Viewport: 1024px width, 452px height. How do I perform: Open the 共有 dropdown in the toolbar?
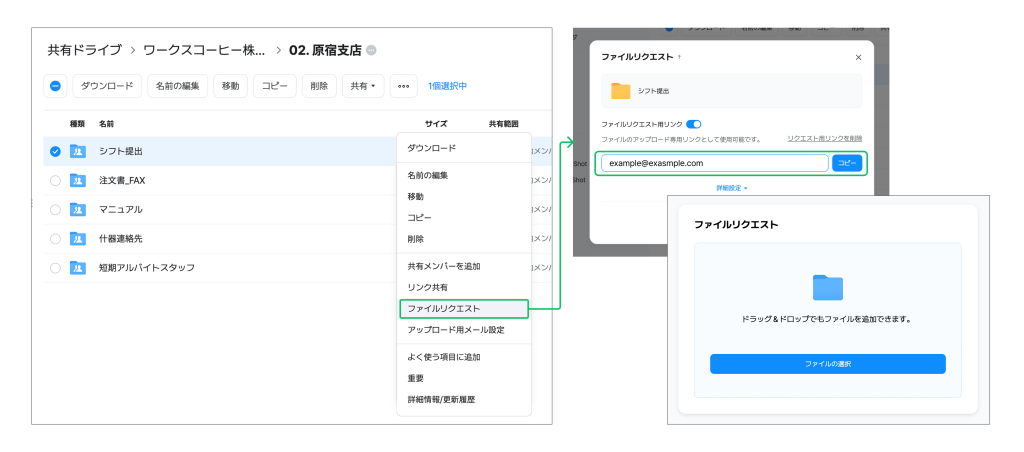tap(362, 87)
